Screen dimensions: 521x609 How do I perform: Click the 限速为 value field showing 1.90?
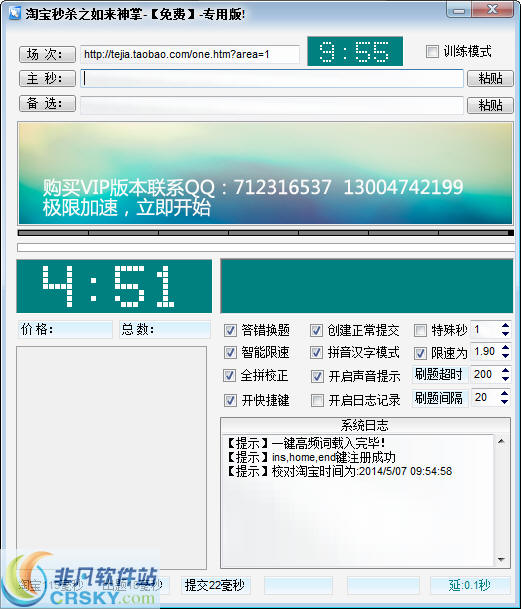486,351
